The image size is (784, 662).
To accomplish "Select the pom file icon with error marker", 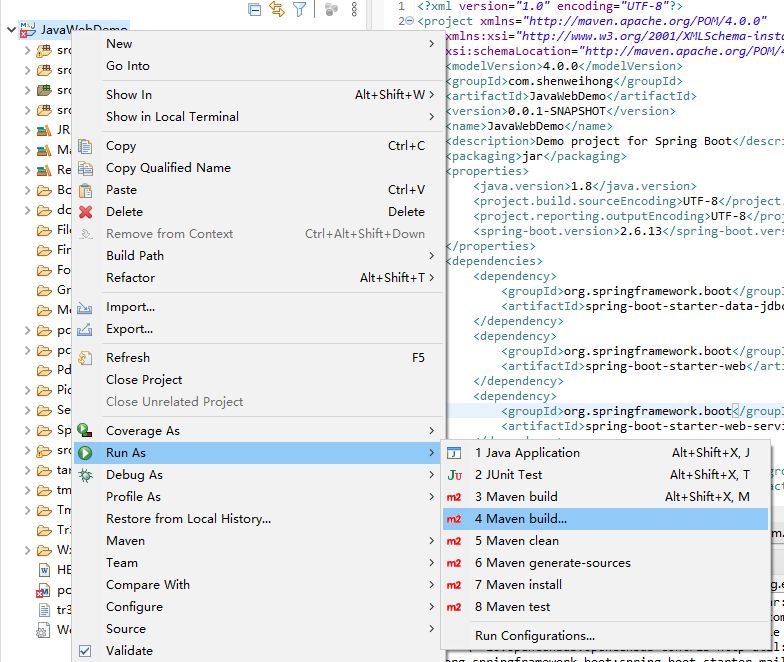I will (44, 590).
